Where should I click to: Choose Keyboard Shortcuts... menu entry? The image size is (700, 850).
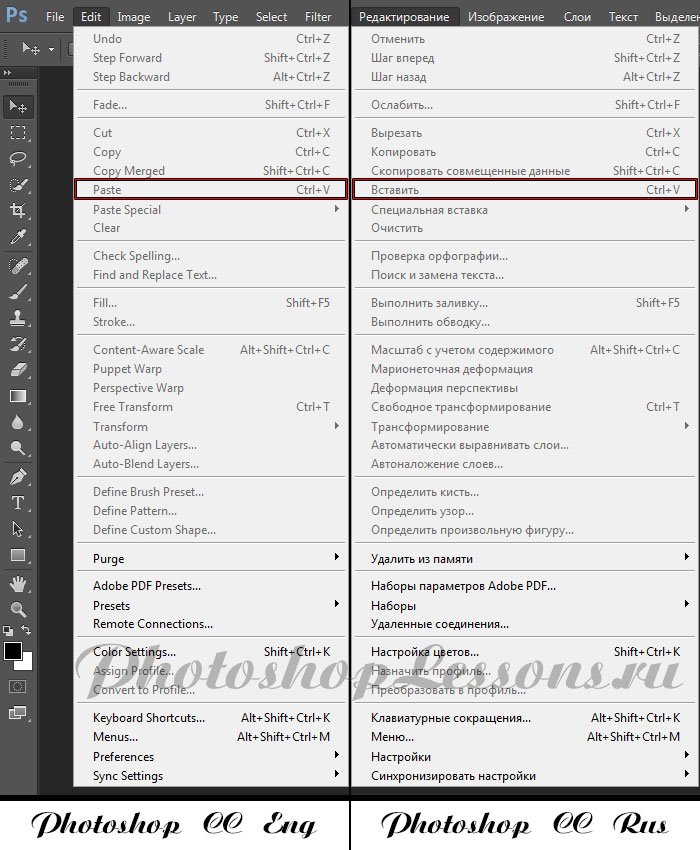149,718
